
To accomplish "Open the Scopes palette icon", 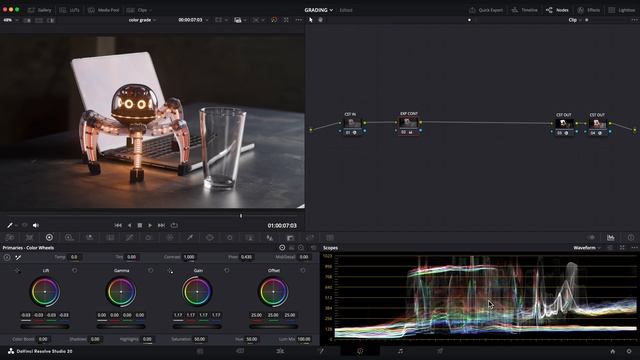I will (x=611, y=238).
